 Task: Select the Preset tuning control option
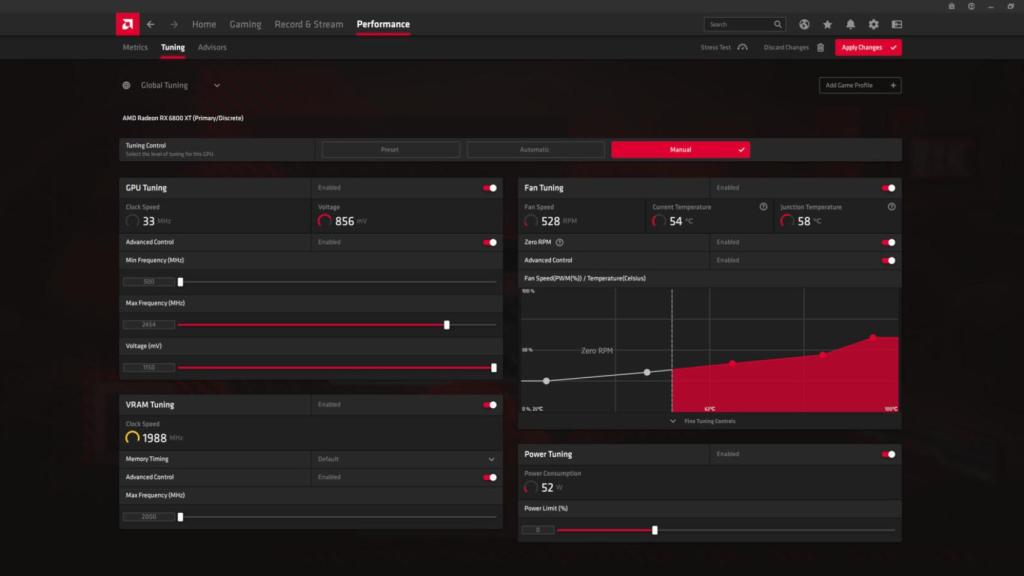[390, 148]
